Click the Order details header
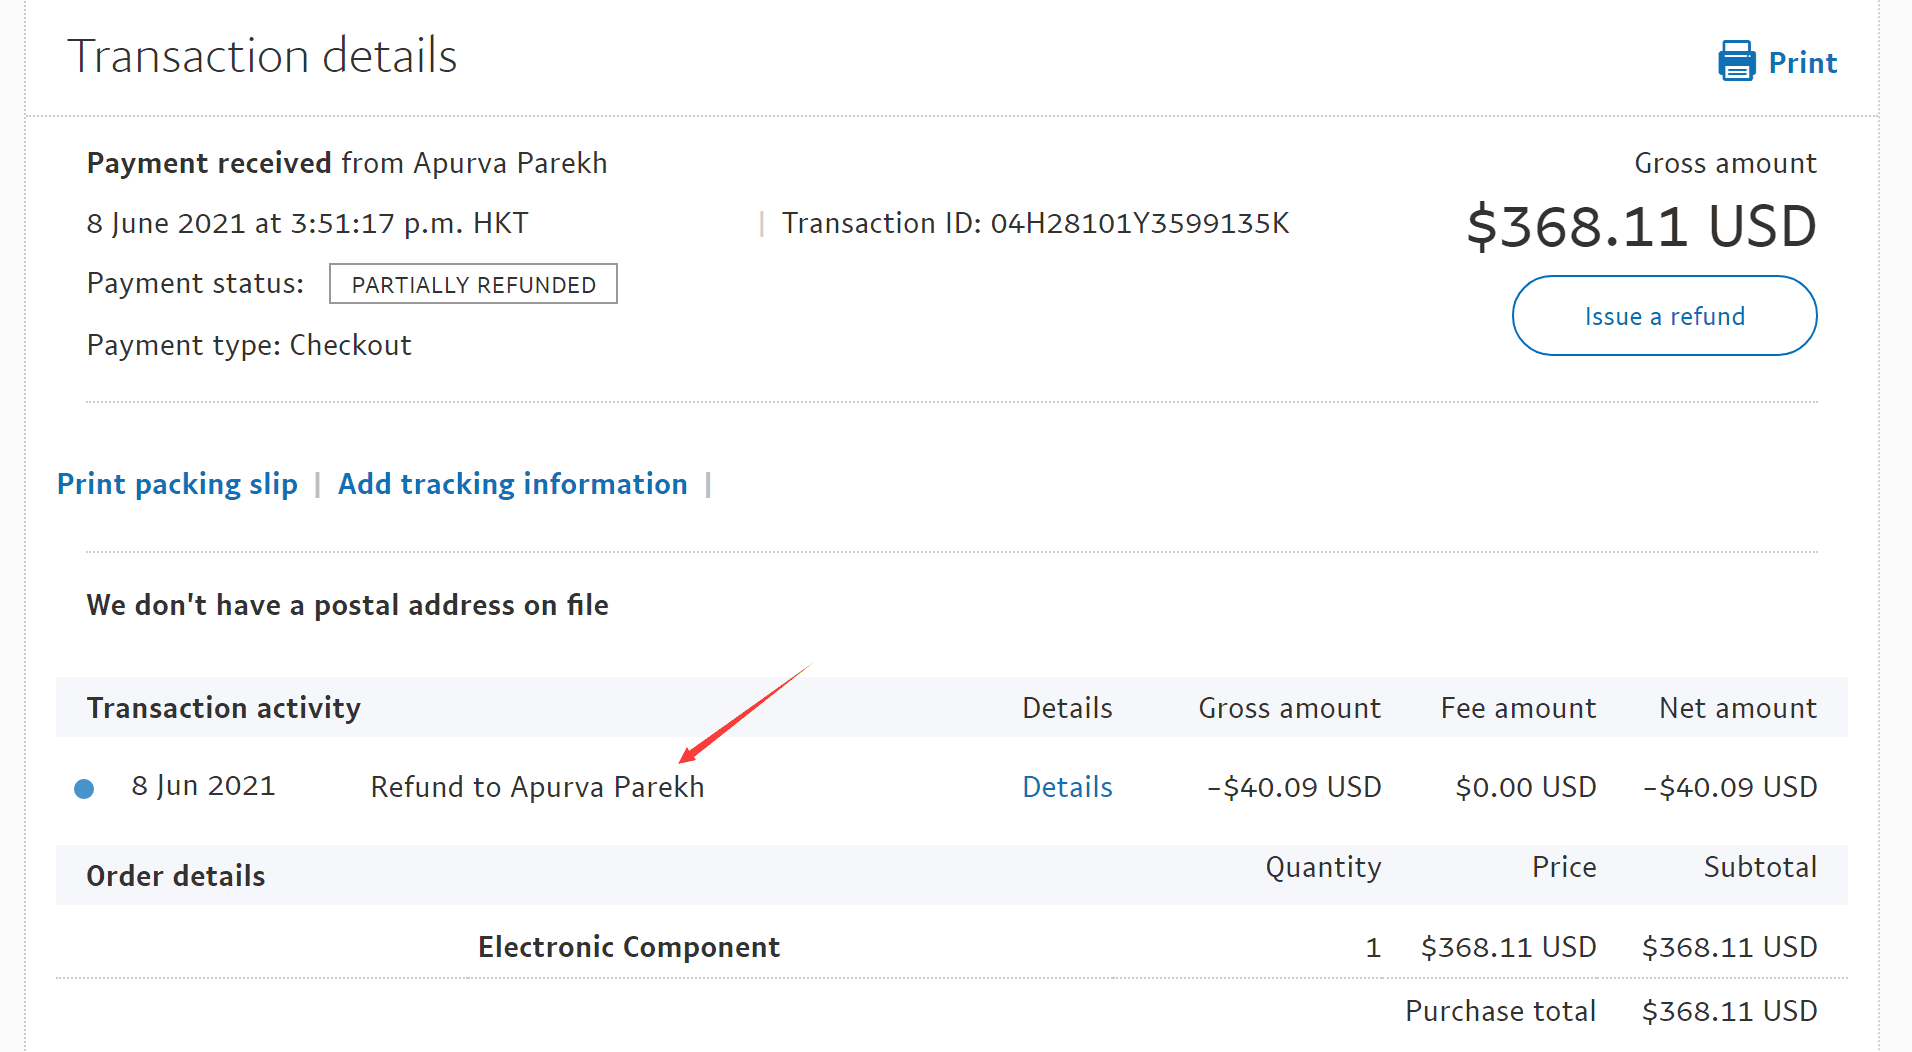Screen dimensions: 1912x1052 (176, 876)
